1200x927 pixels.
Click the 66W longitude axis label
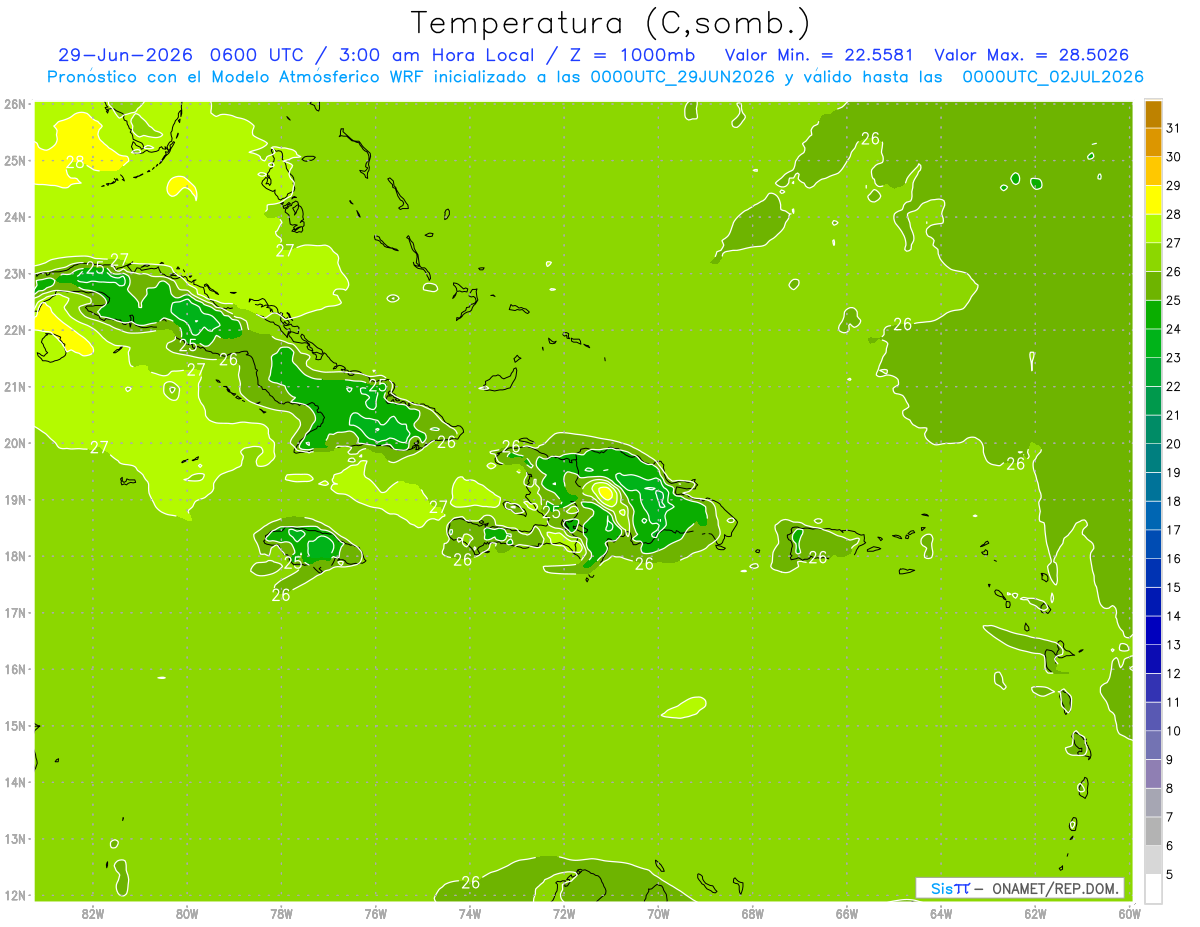(847, 913)
